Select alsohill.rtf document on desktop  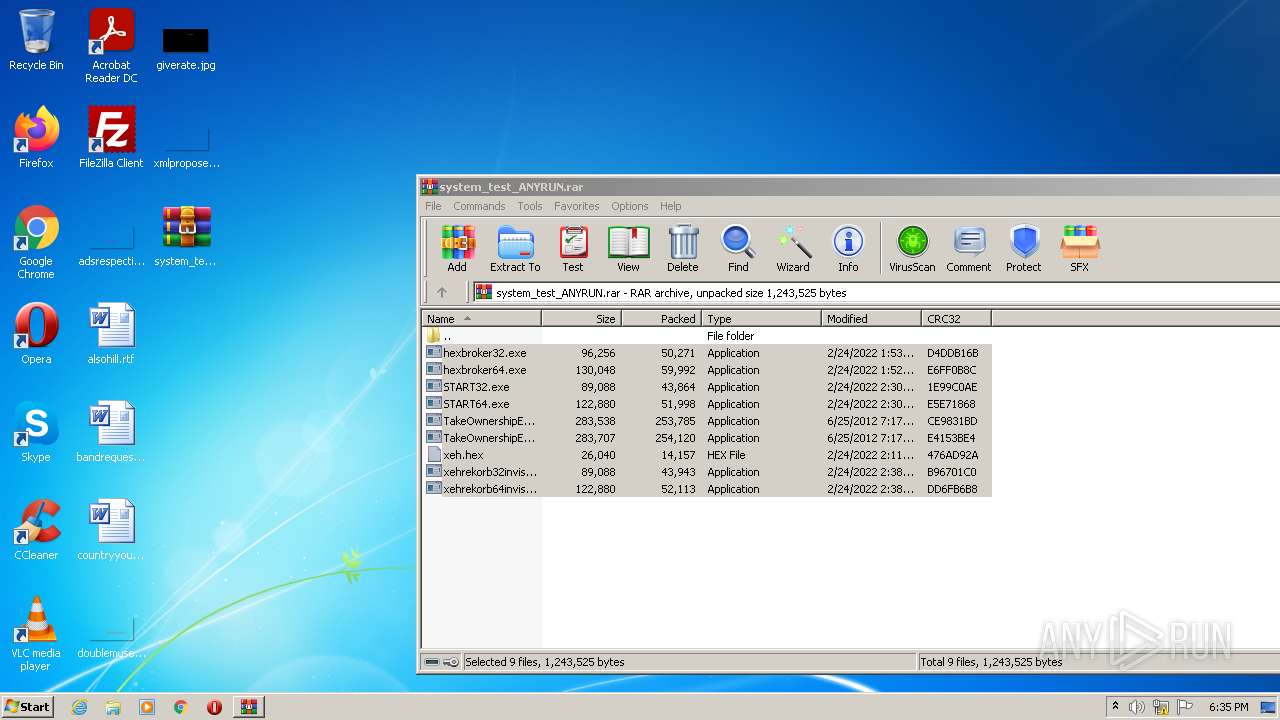[111, 334]
